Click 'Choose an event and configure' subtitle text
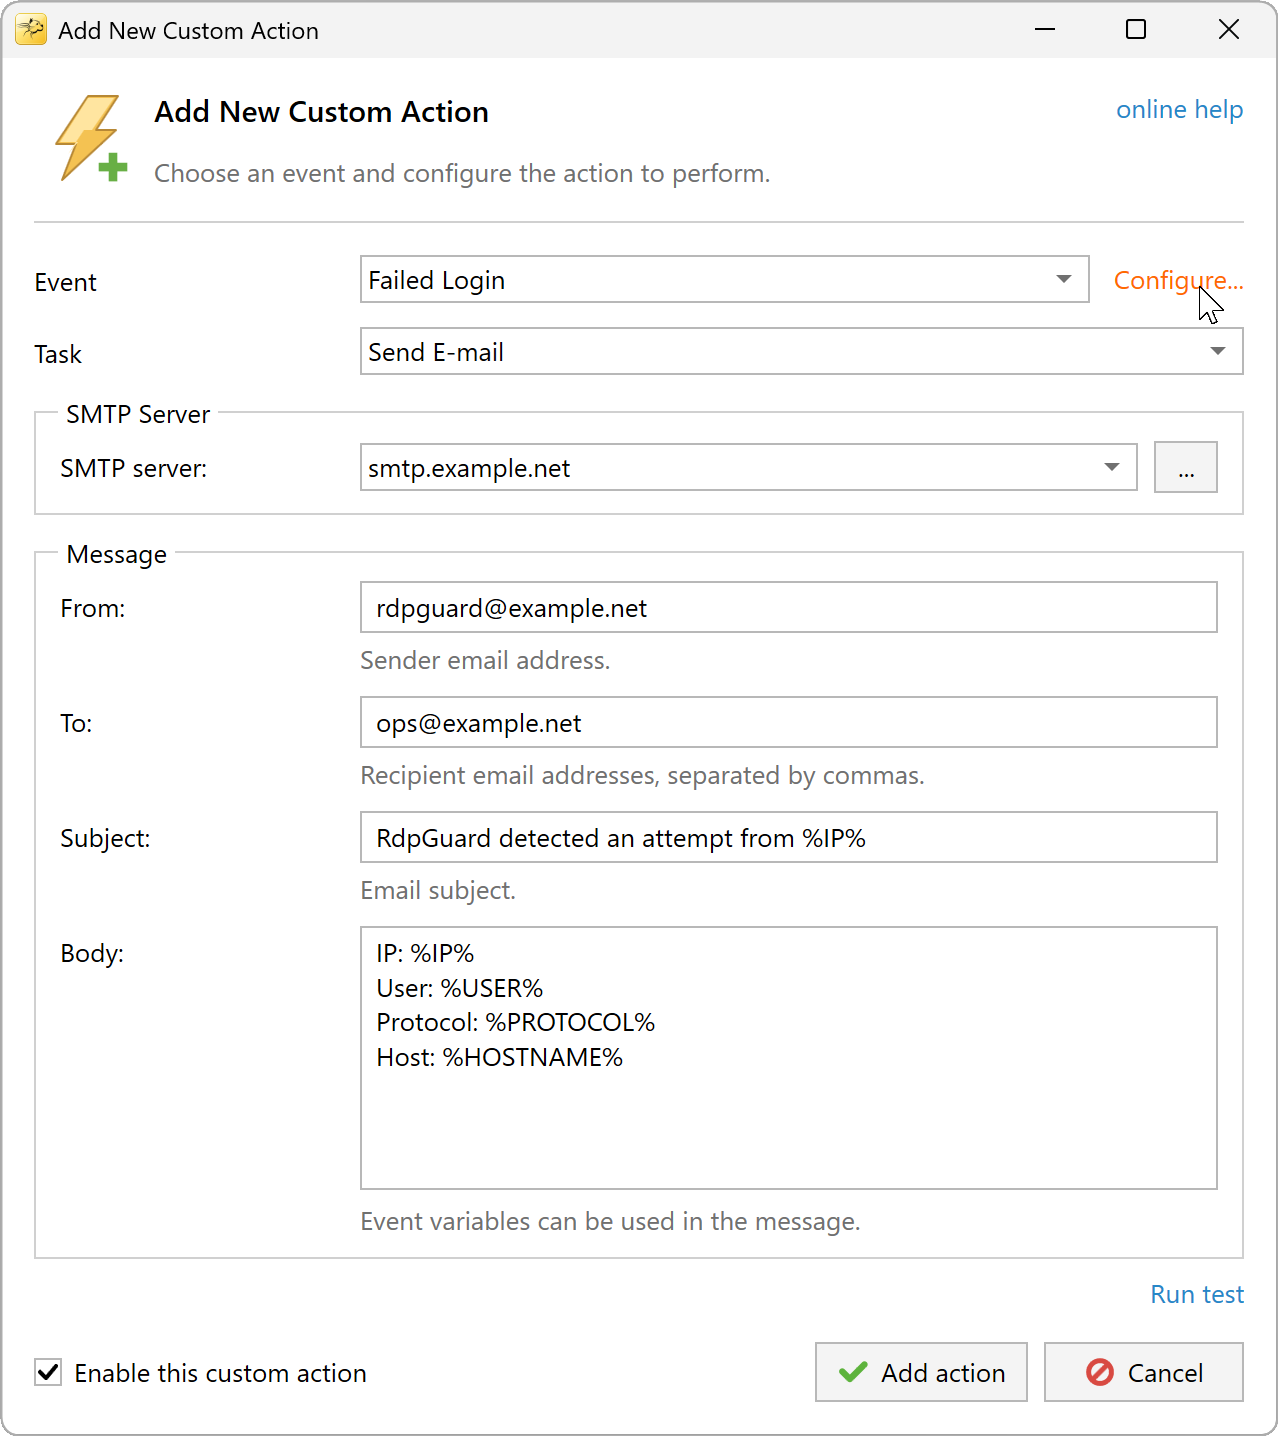Image resolution: width=1278 pixels, height=1436 pixels. pos(462,173)
